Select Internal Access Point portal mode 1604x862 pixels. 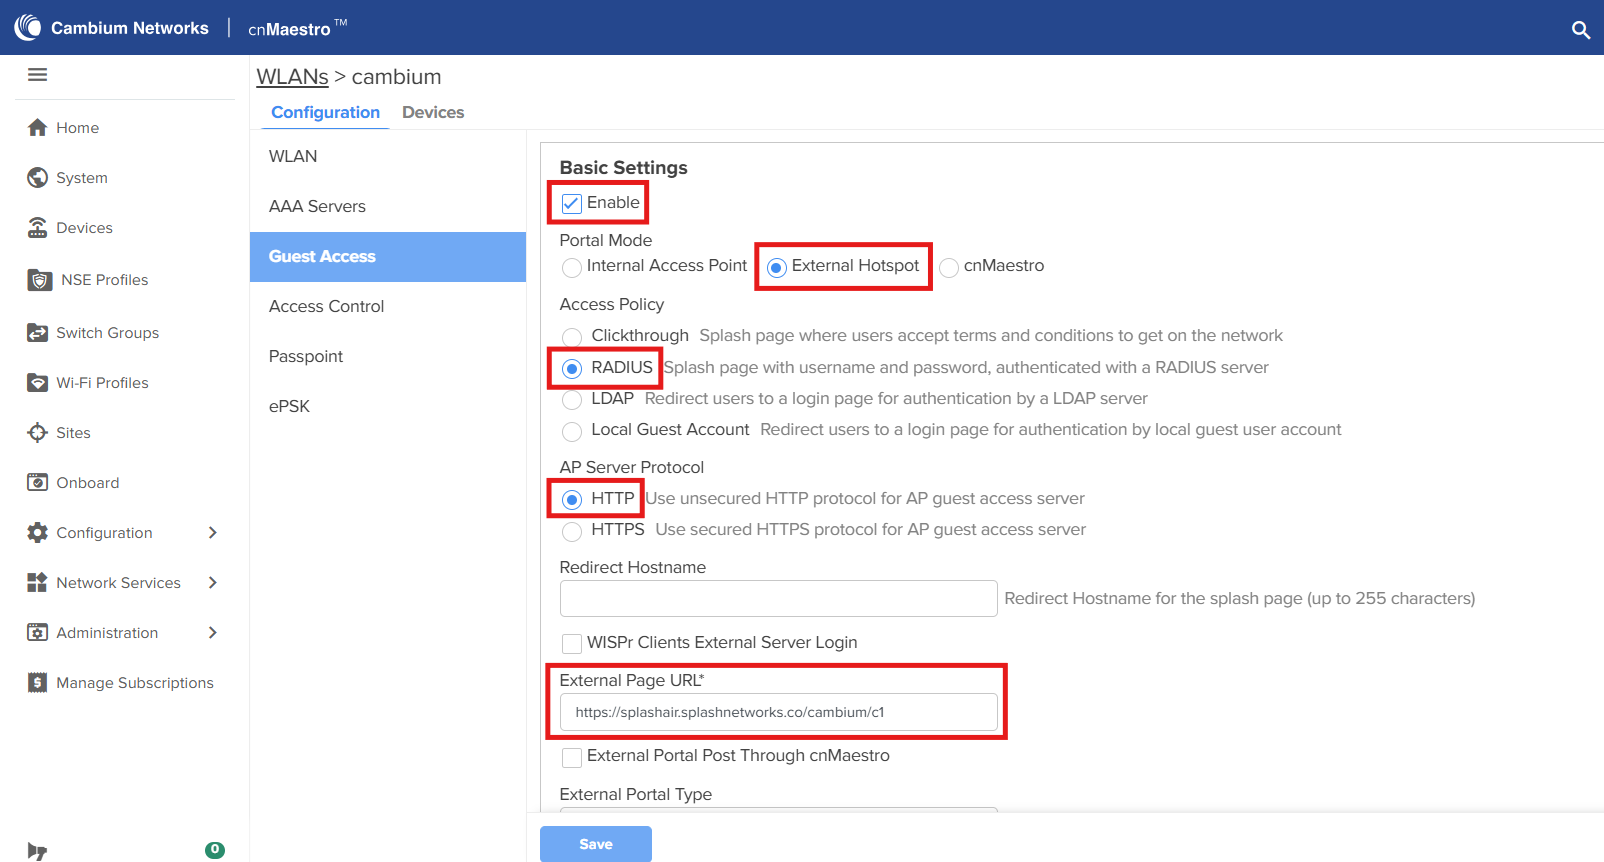click(572, 267)
